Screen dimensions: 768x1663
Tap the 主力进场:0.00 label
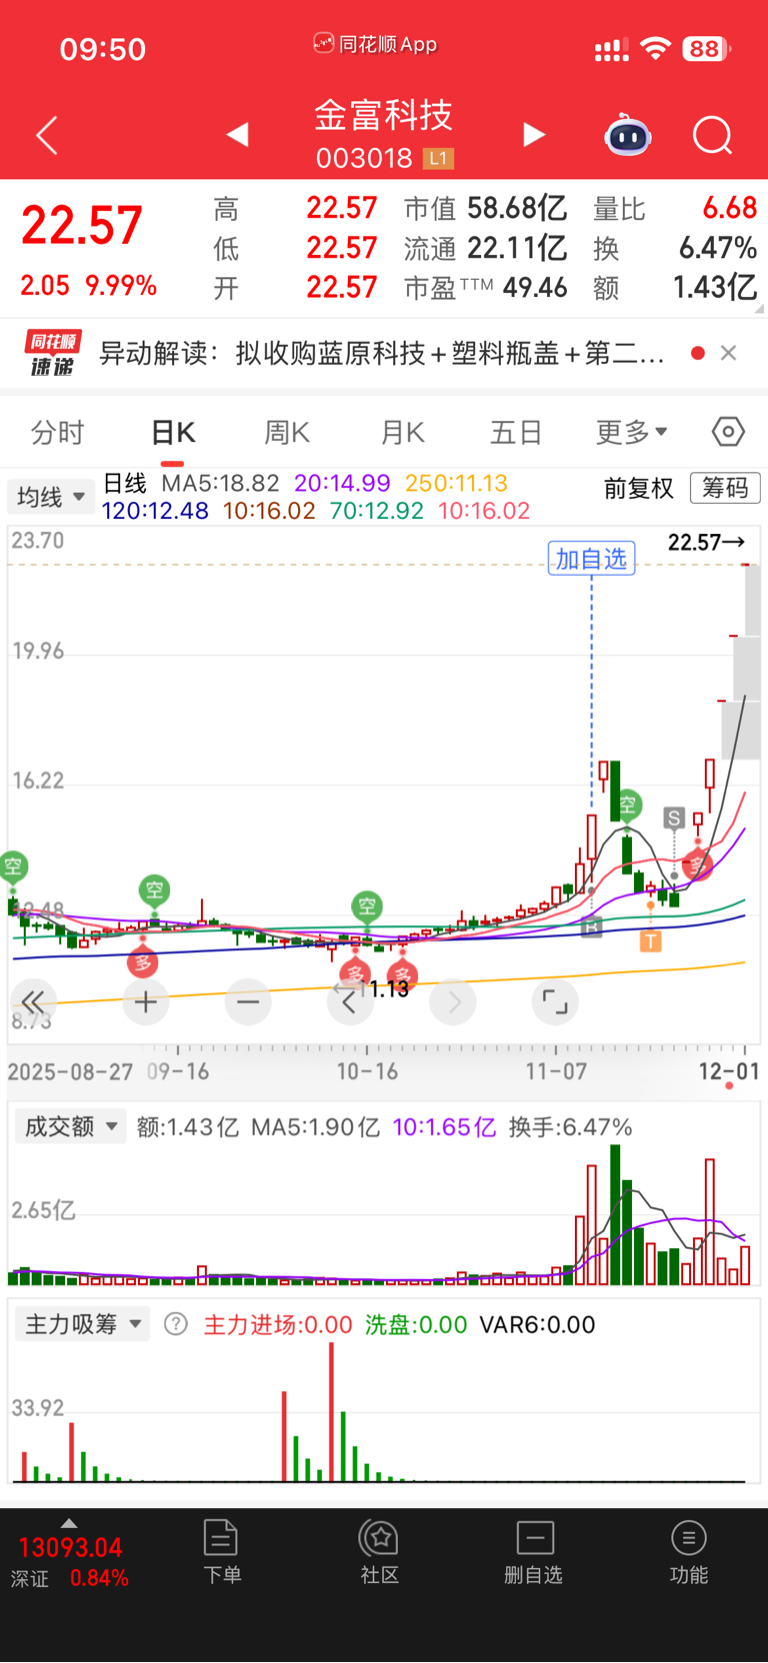[x=278, y=1325]
